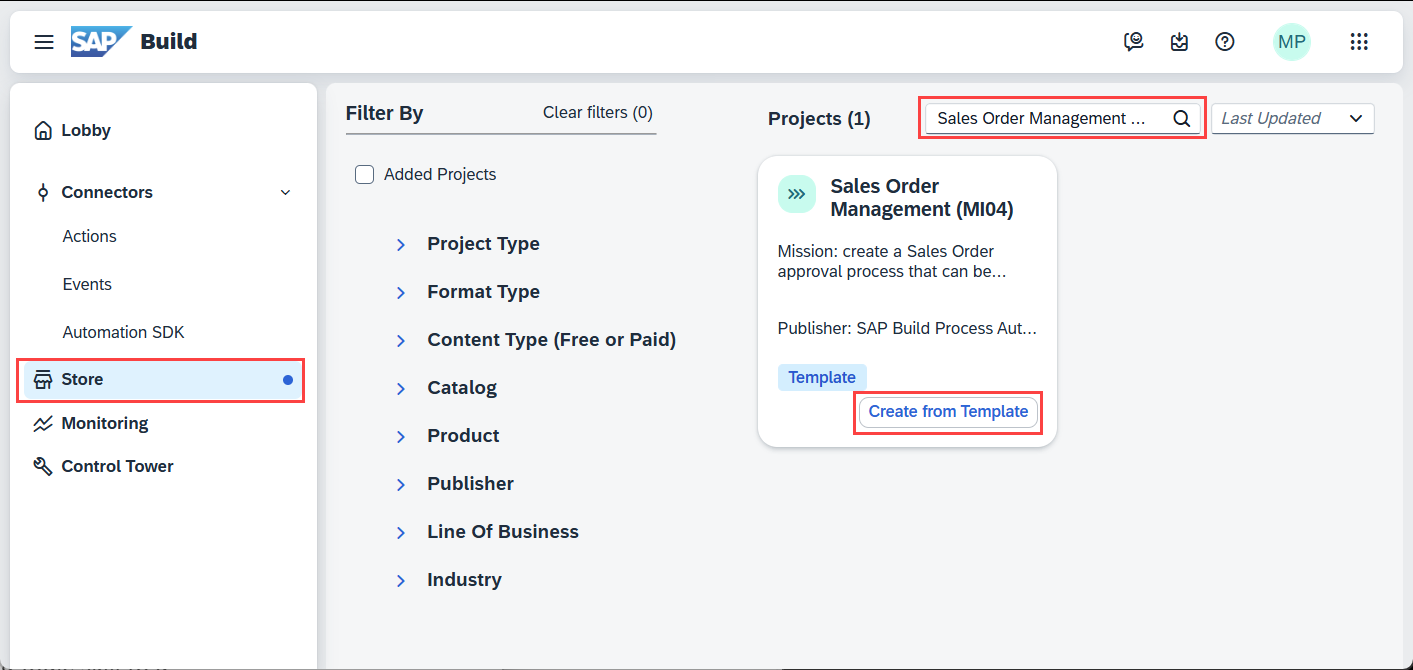Image resolution: width=1413 pixels, height=670 pixels.
Task: Click the Sales Order Management search field
Action: click(1062, 118)
